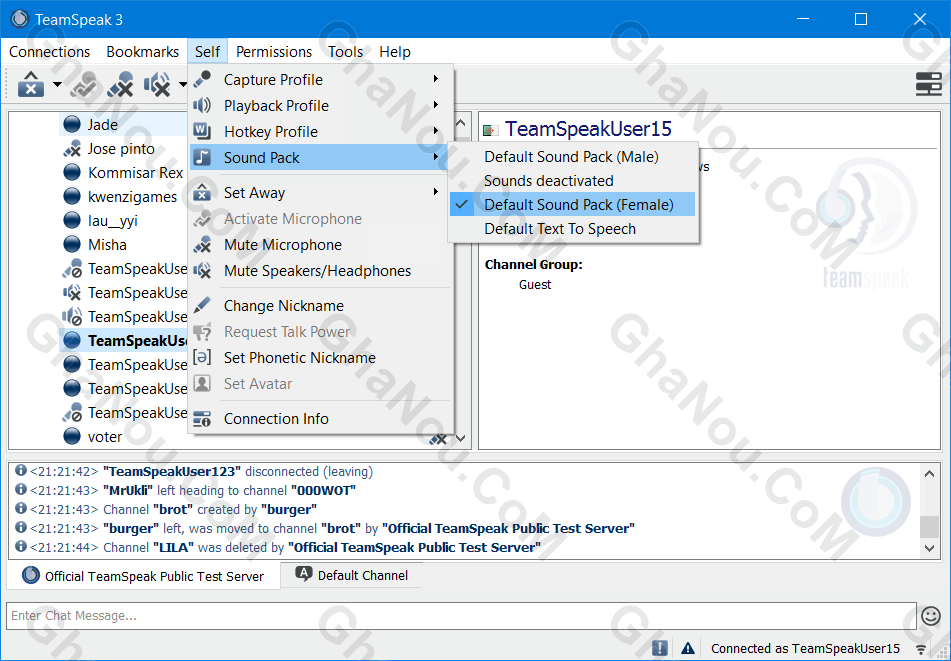The image size is (951, 661).
Task: Choose Mute Speakers/Headphones in the Self menu
Action: [321, 271]
